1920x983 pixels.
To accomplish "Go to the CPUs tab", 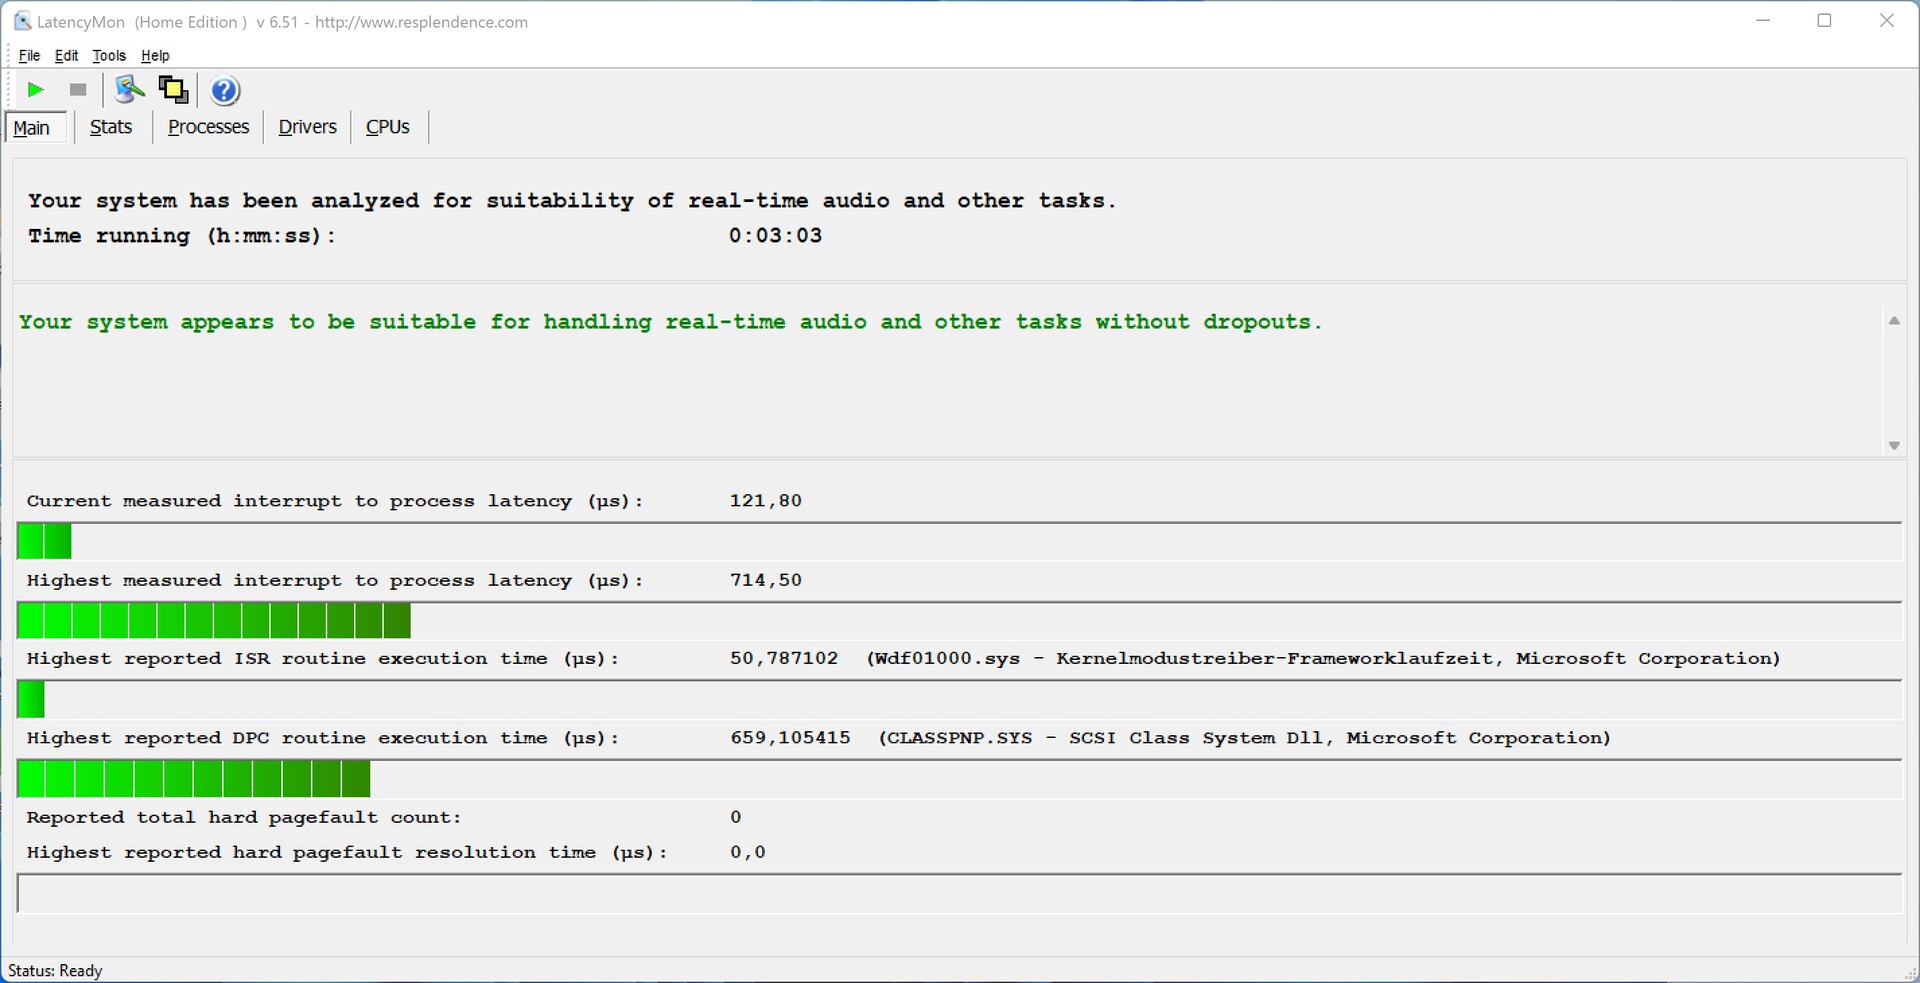I will pos(388,127).
